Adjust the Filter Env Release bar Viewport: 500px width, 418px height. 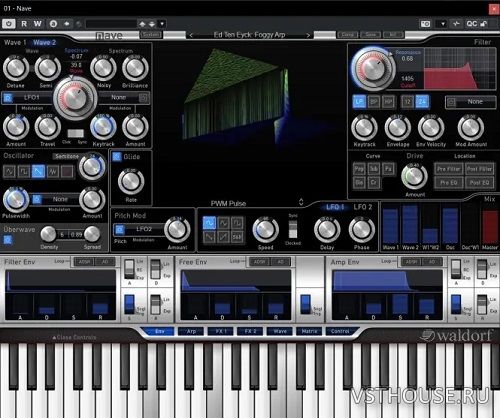point(100,306)
